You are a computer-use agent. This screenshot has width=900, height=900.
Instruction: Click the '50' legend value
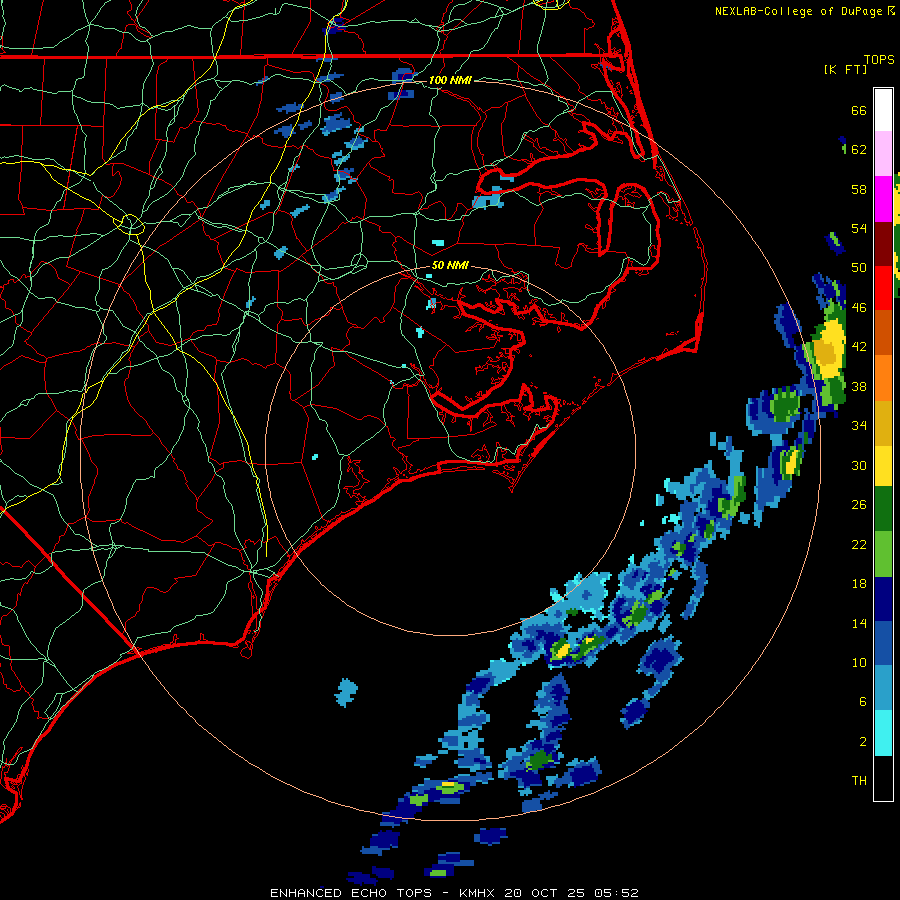[859, 267]
